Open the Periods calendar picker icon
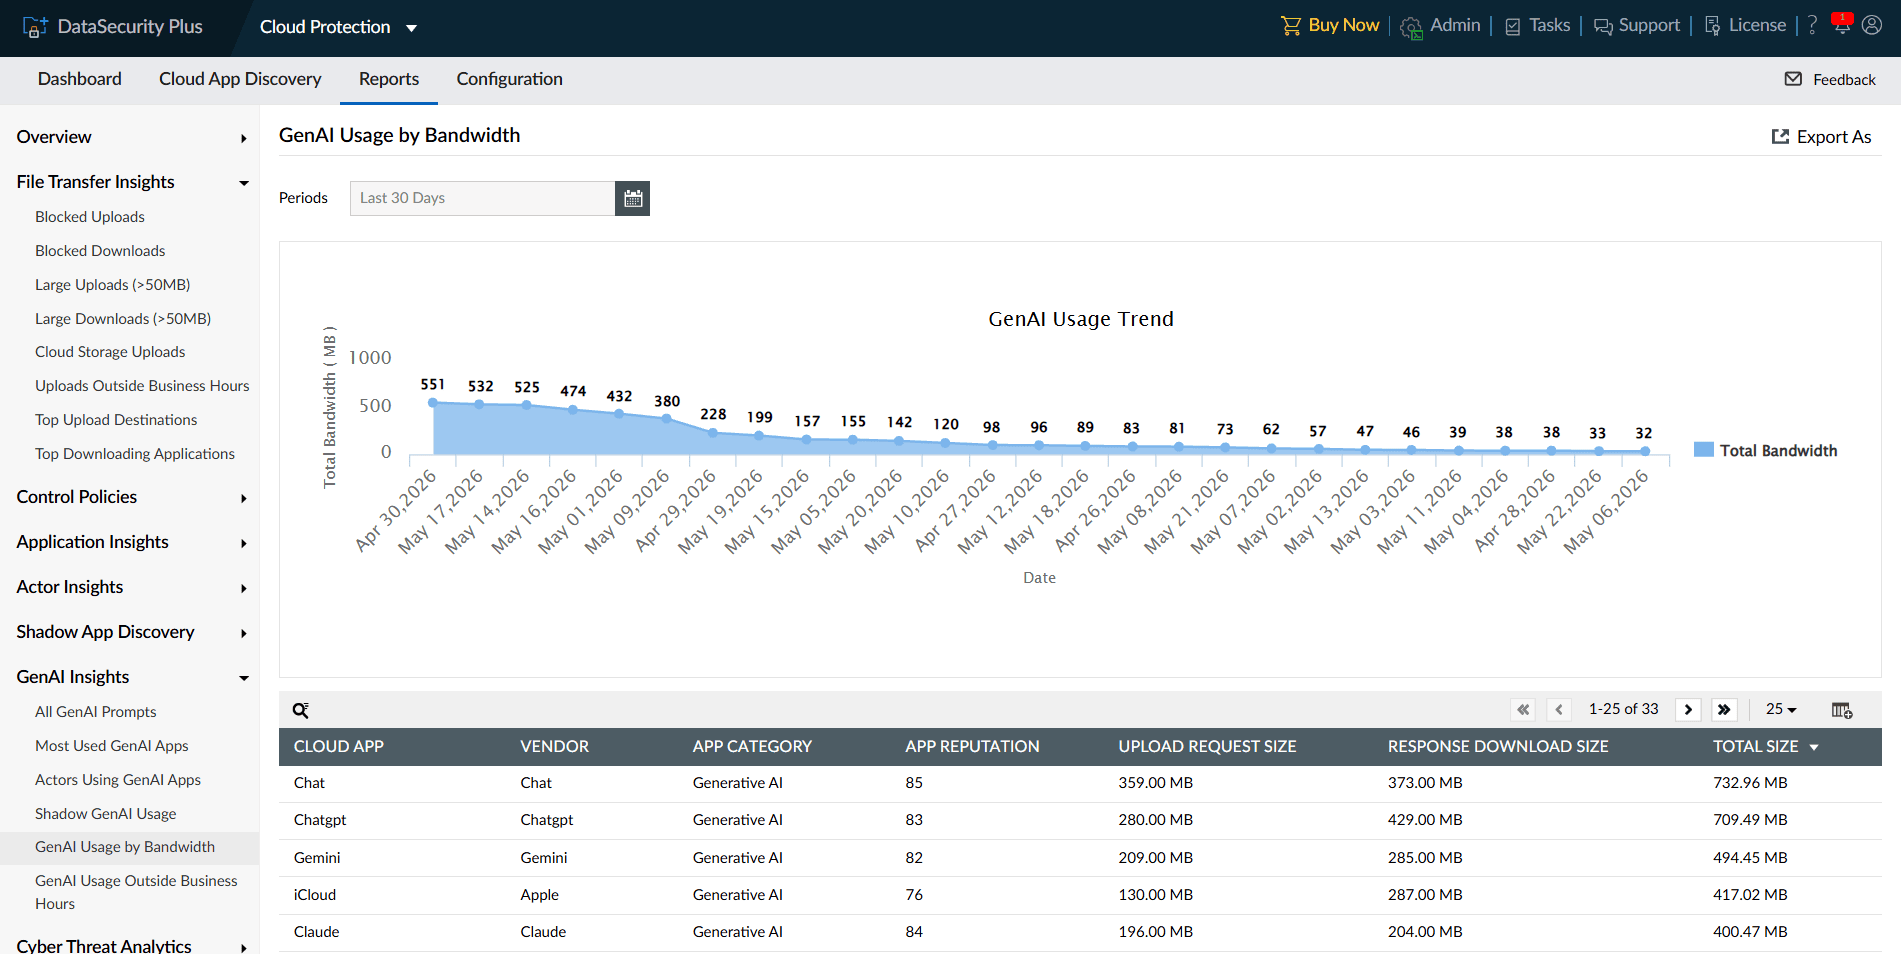 [633, 198]
